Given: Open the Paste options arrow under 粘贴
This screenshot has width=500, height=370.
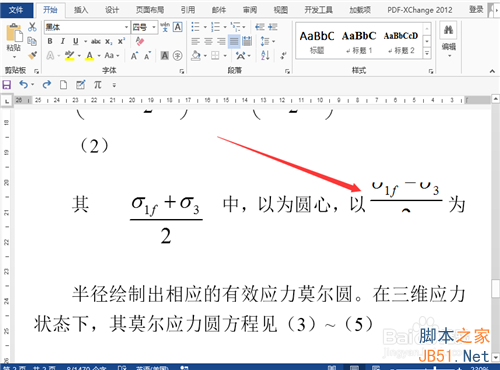Looking at the screenshot, I should pos(14,57).
